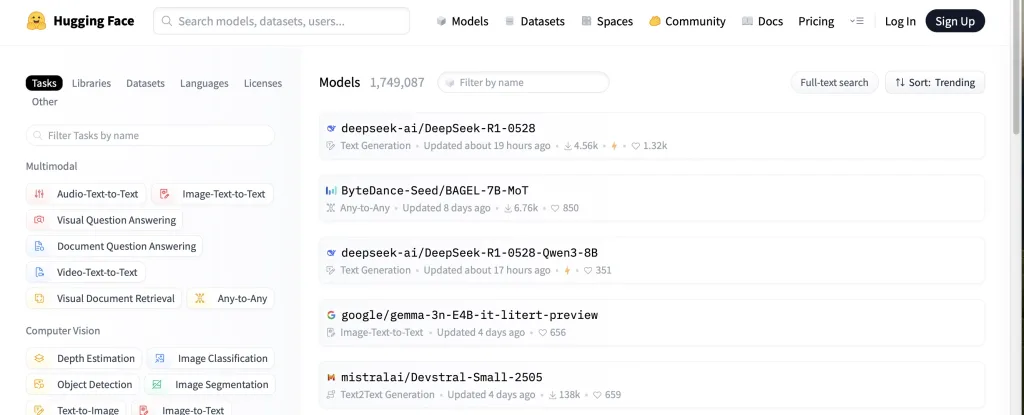Click the Image-Text-to-Text task icon

(165, 194)
